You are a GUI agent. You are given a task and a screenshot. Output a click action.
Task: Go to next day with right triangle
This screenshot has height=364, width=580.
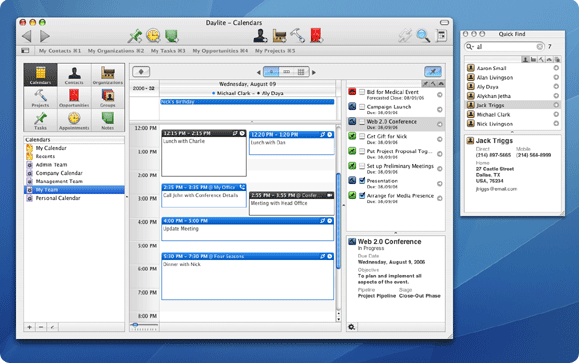tap(314, 72)
